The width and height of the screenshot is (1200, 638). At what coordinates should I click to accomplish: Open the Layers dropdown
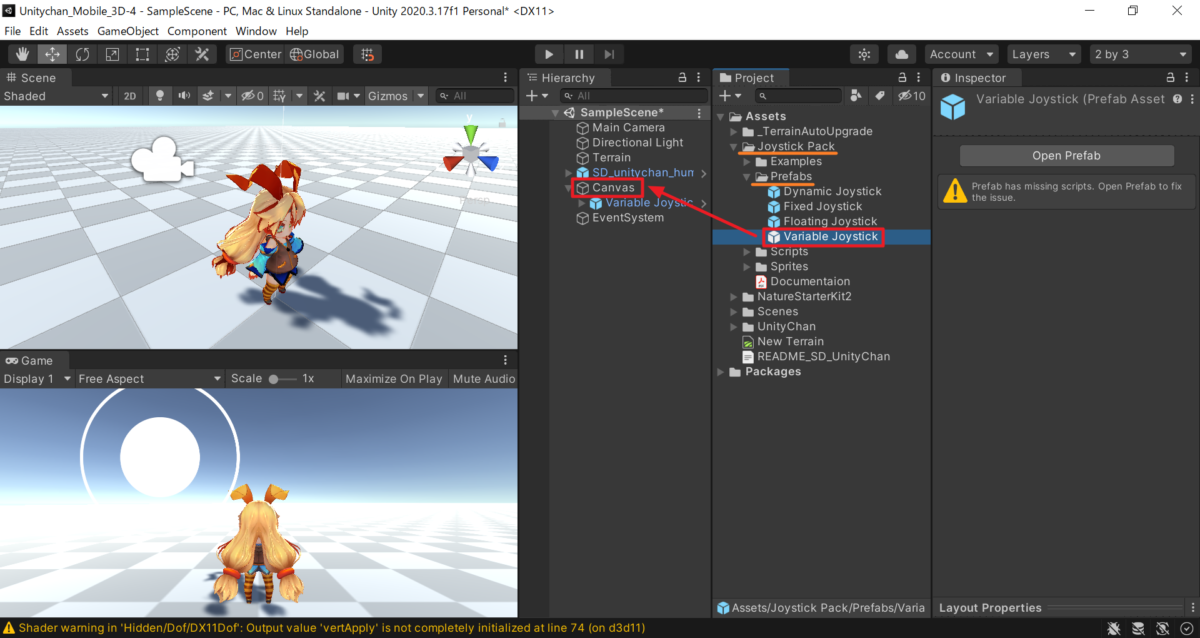1043,54
